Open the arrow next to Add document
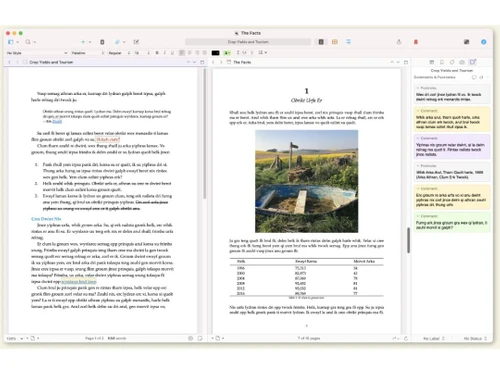Image resolution: width=500 pixels, height=375 pixels. (x=90, y=42)
